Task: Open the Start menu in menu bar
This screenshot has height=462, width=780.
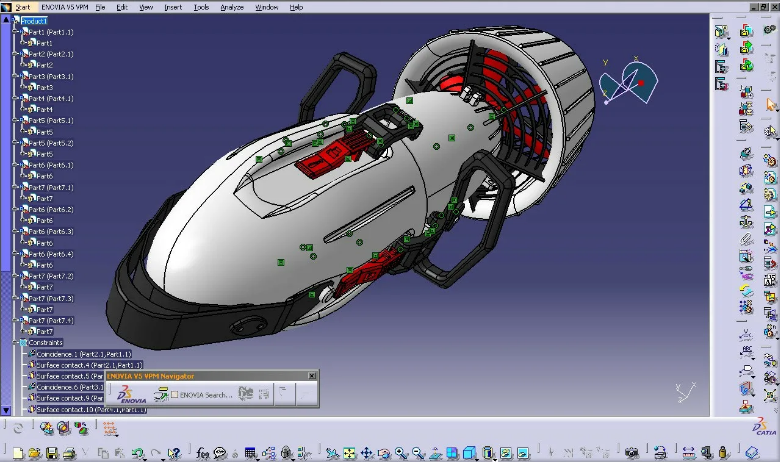Action: point(22,7)
